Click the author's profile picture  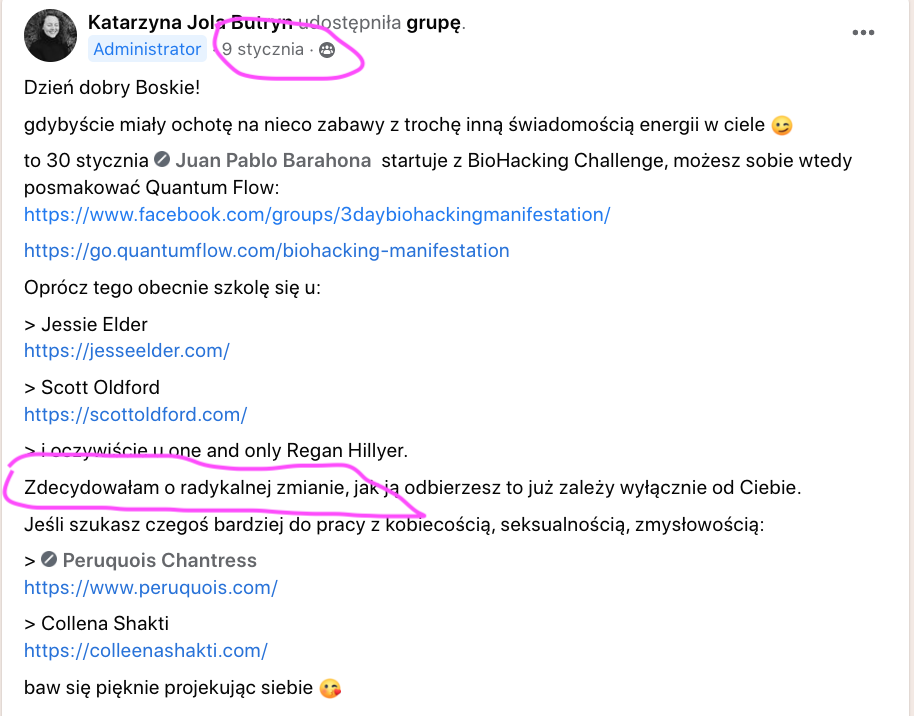pyautogui.click(x=50, y=35)
